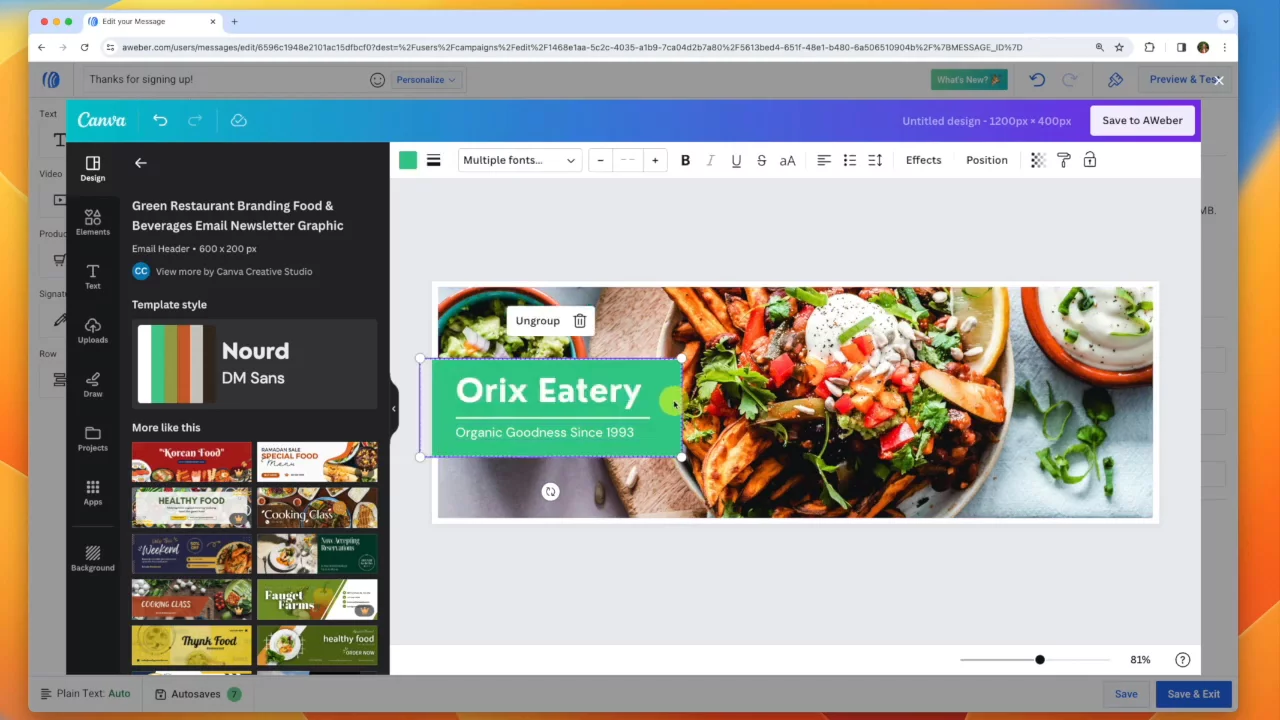Click the transparency checkerboard icon
This screenshot has height=720, width=1280.
[x=1038, y=160]
